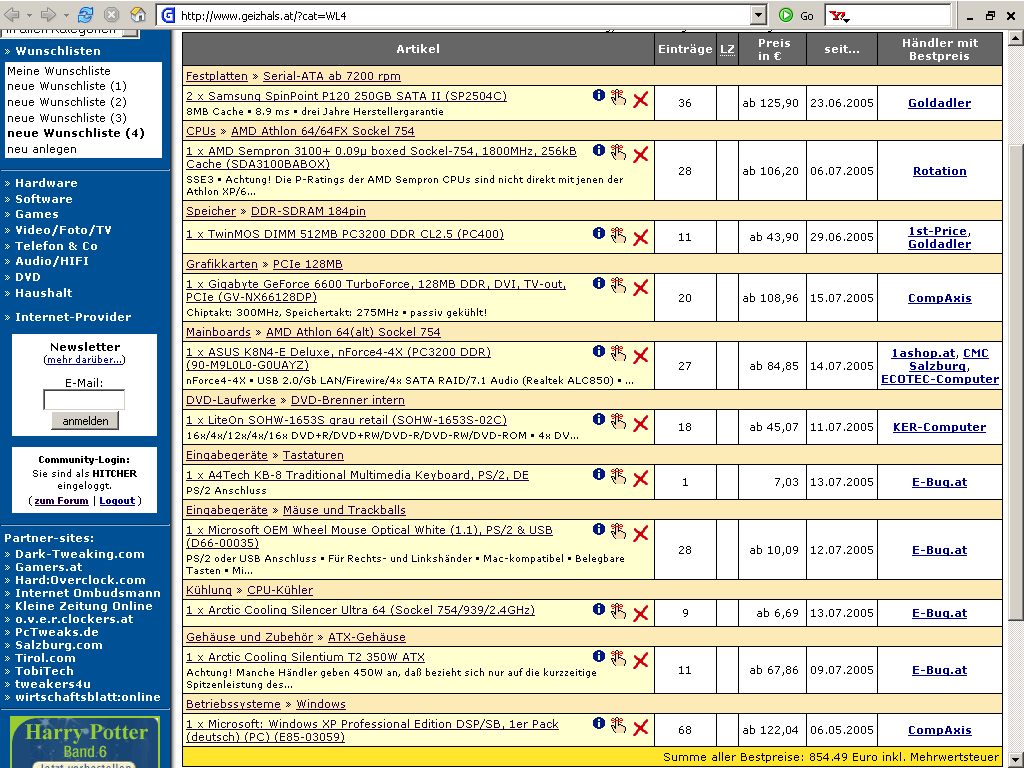Click hand icon for LiteOn SOHW-1653S
Screen dimensions: 1024x768
click(618, 421)
